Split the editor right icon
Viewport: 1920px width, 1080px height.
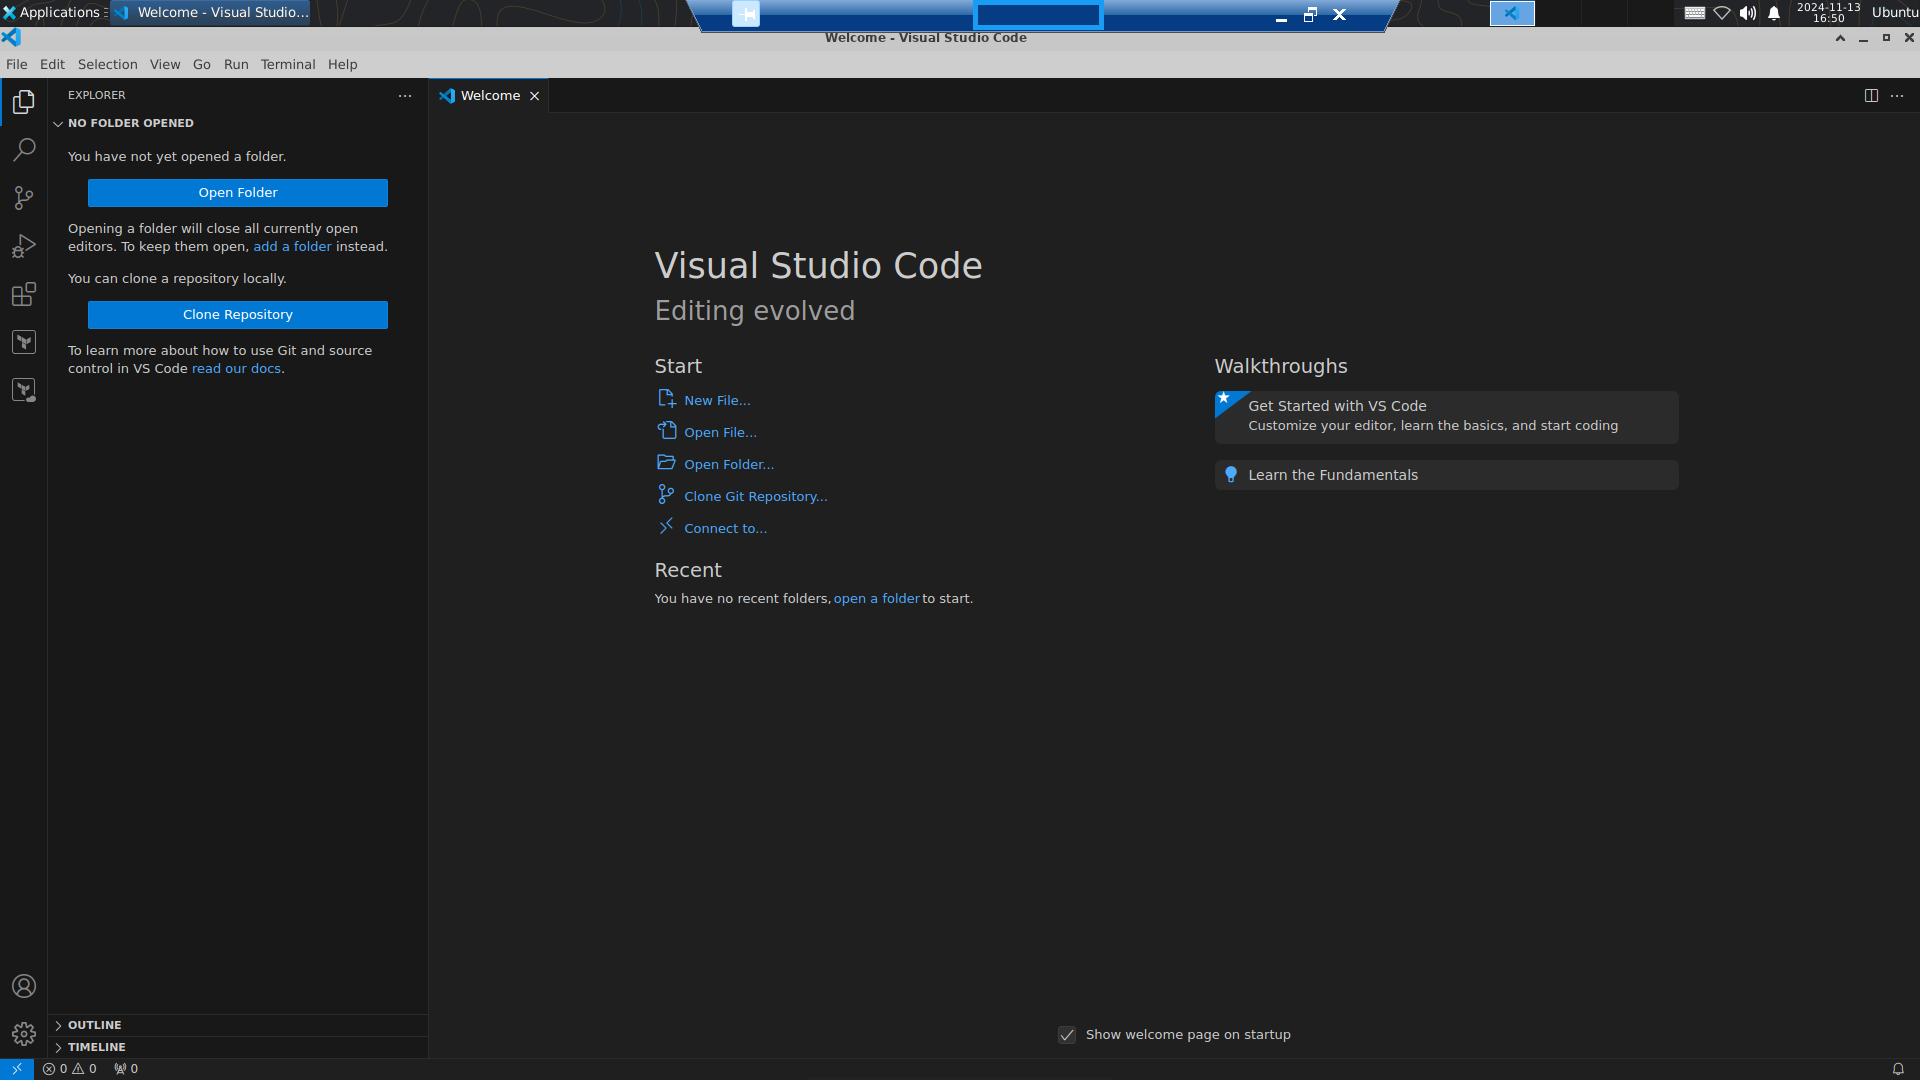pos(1871,96)
